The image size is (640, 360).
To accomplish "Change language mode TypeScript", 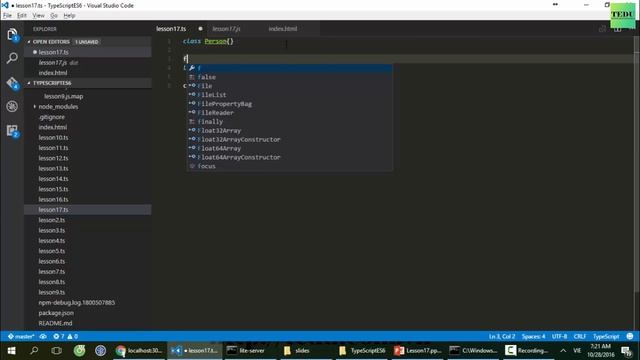I will [x=606, y=337].
